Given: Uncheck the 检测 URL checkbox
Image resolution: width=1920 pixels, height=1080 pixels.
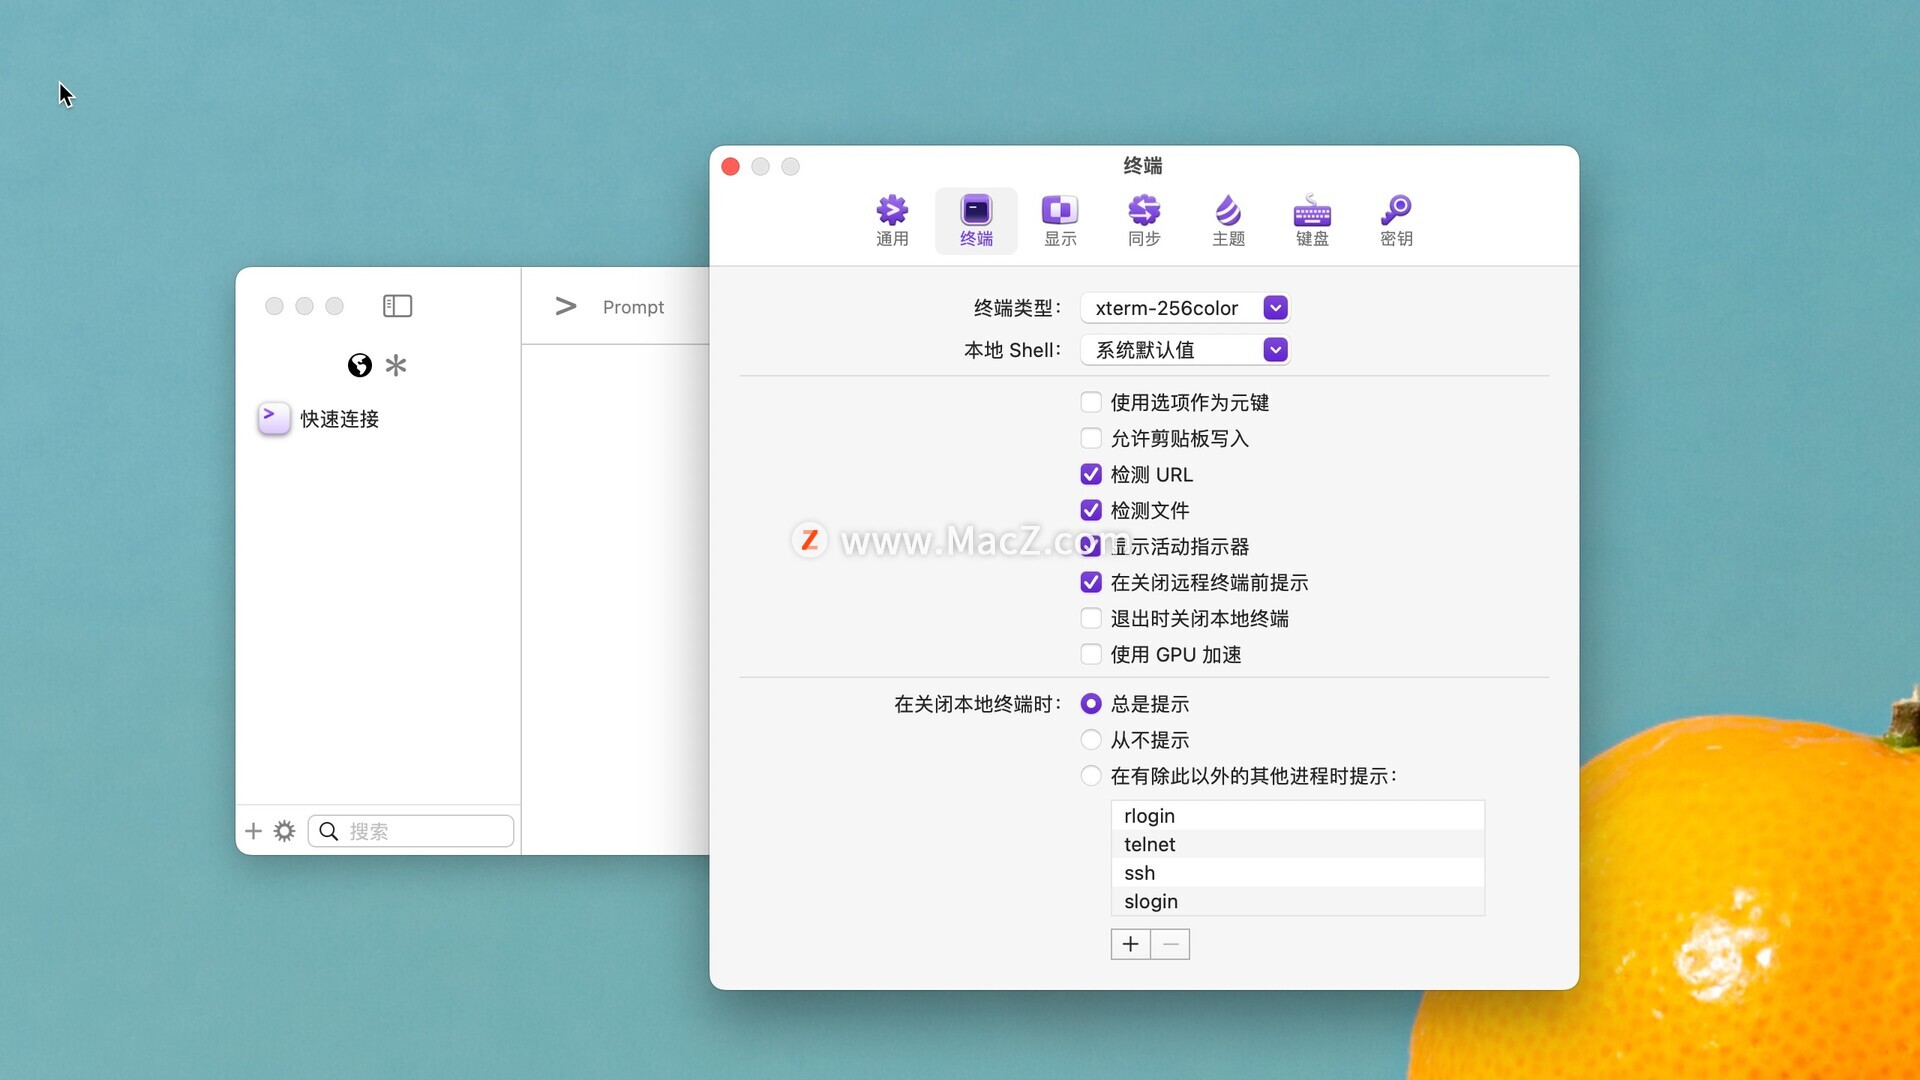Looking at the screenshot, I should (x=1091, y=475).
